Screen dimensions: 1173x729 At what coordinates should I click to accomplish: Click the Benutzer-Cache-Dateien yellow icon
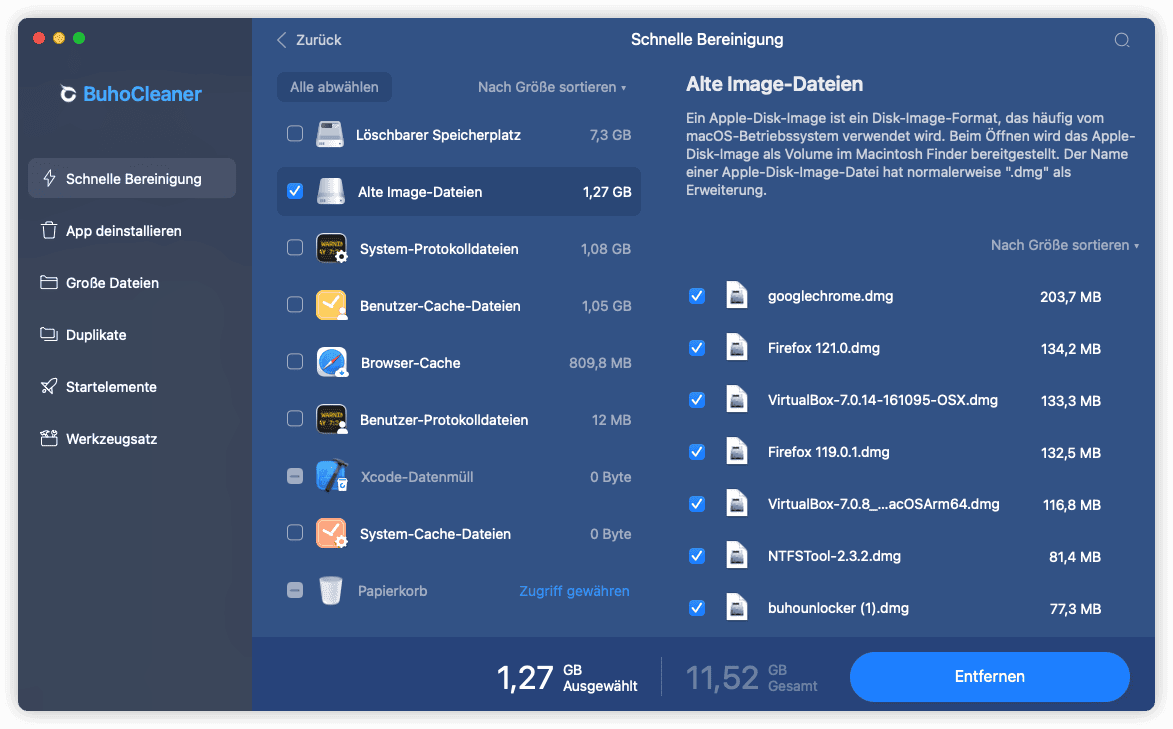(x=331, y=305)
